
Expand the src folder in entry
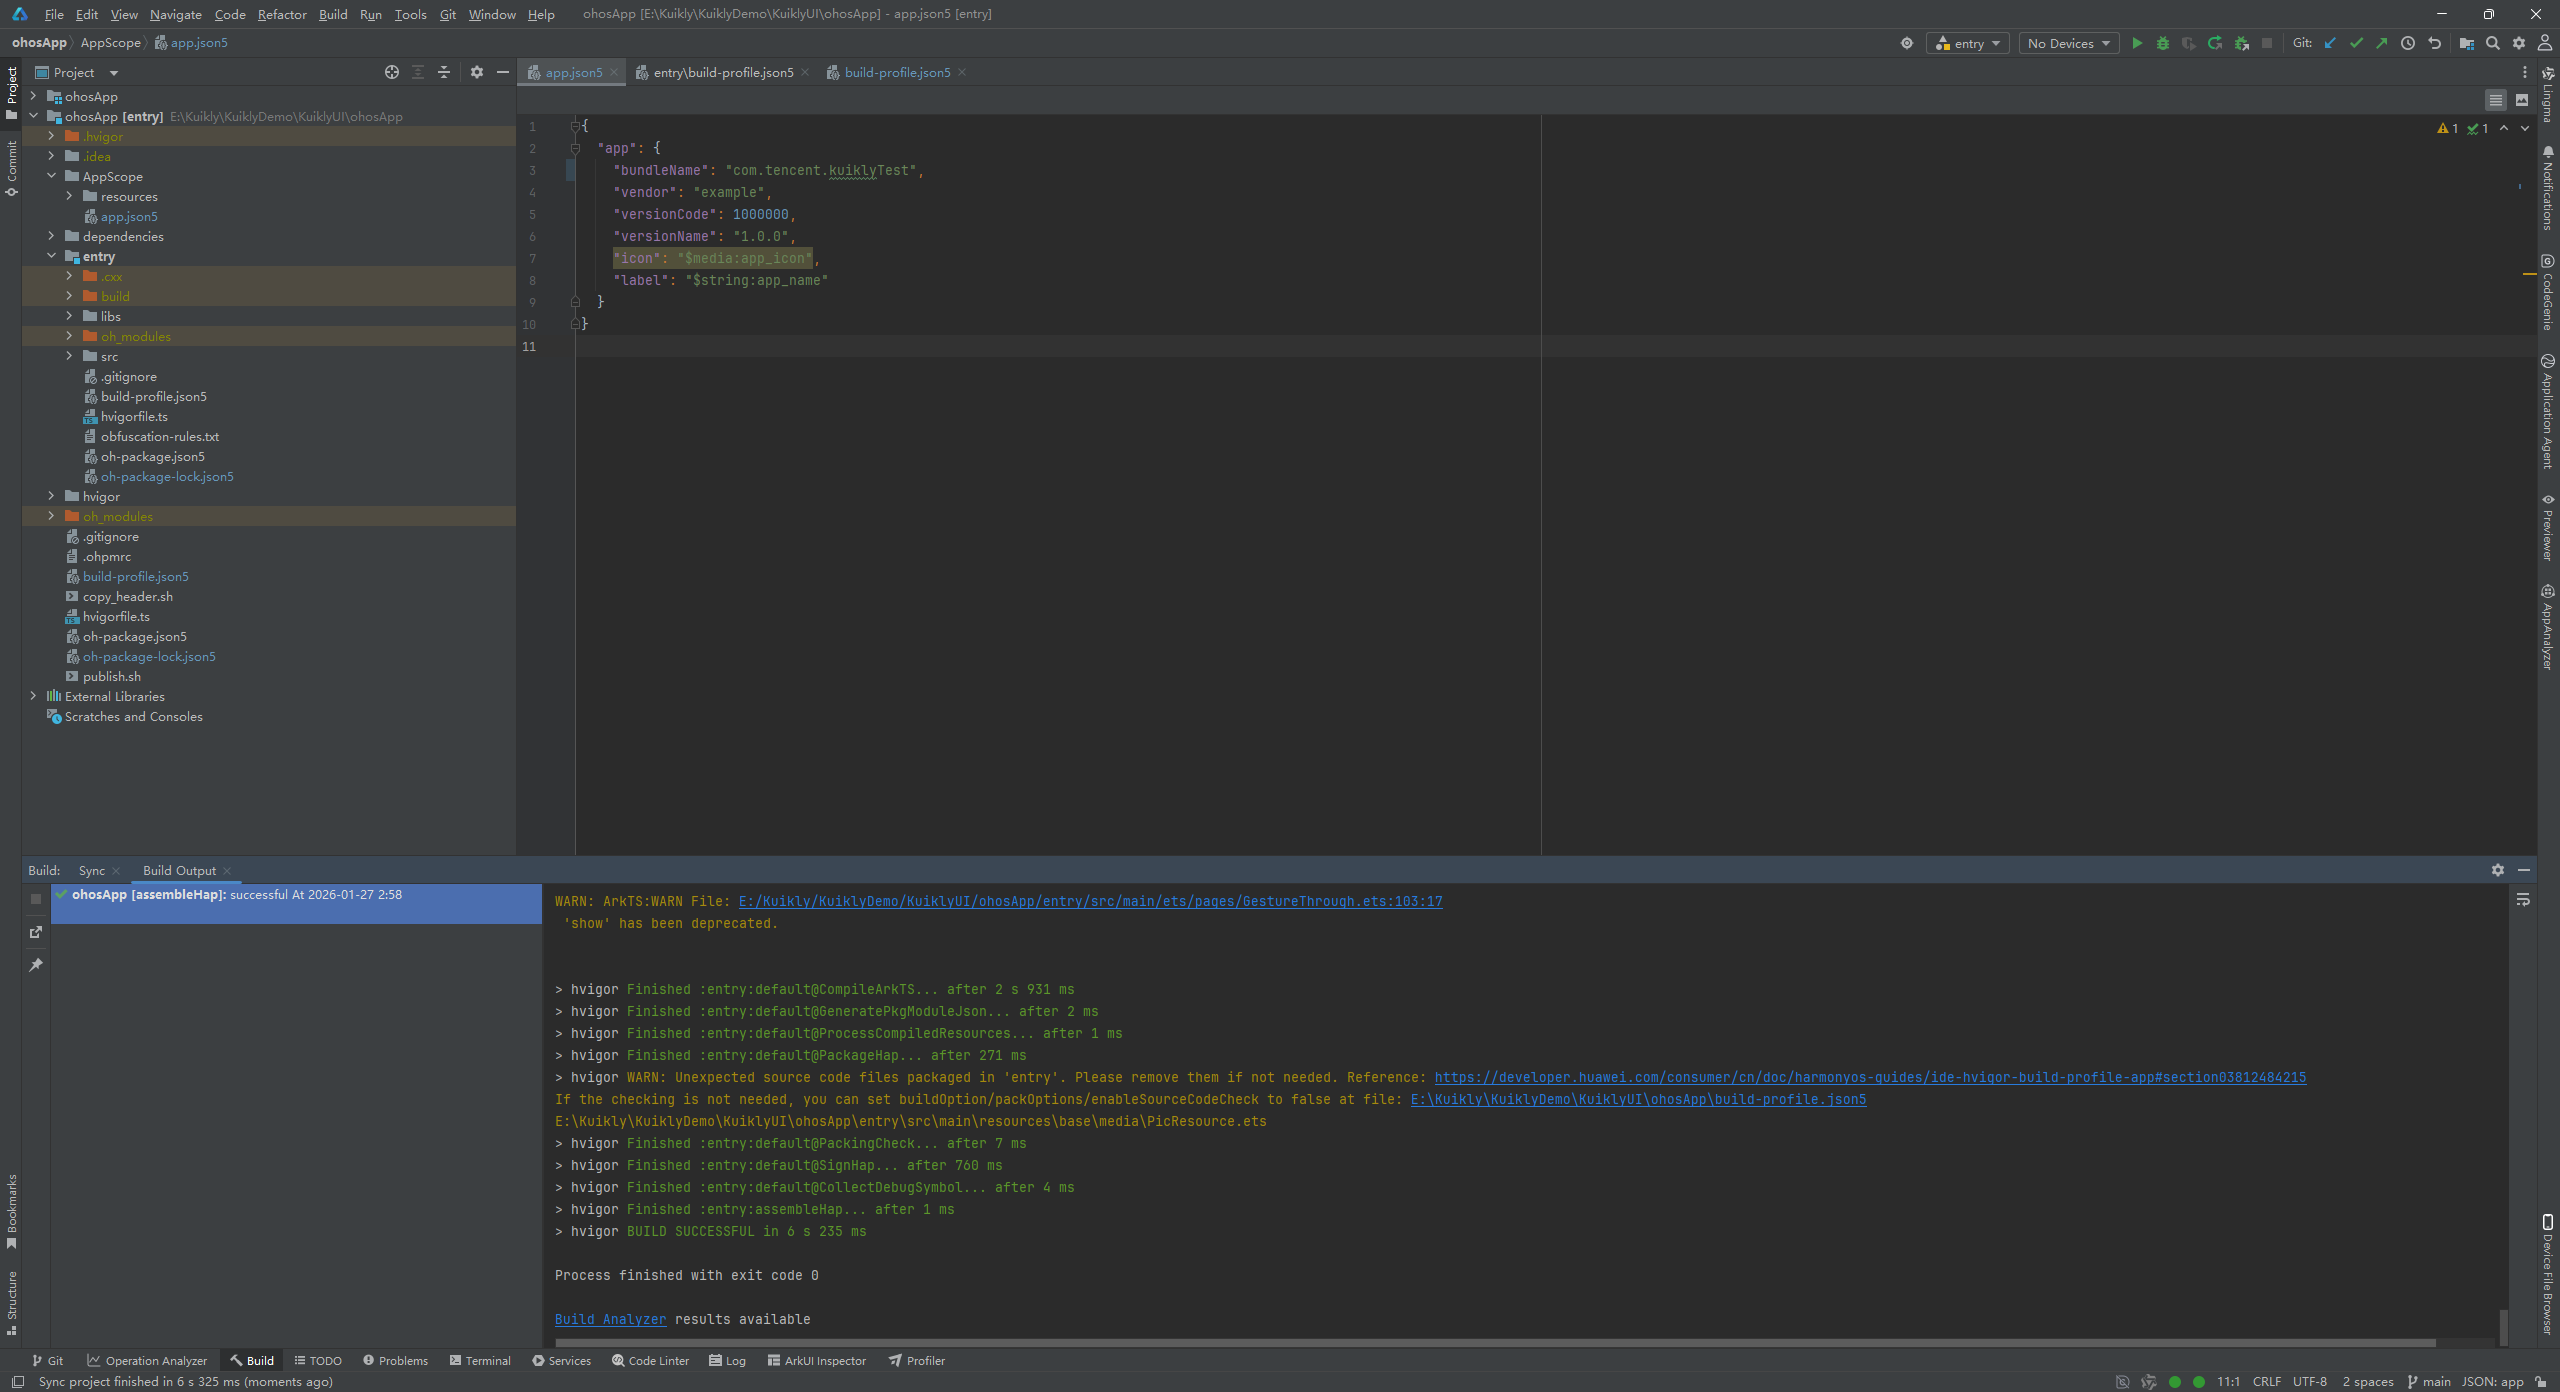click(69, 356)
